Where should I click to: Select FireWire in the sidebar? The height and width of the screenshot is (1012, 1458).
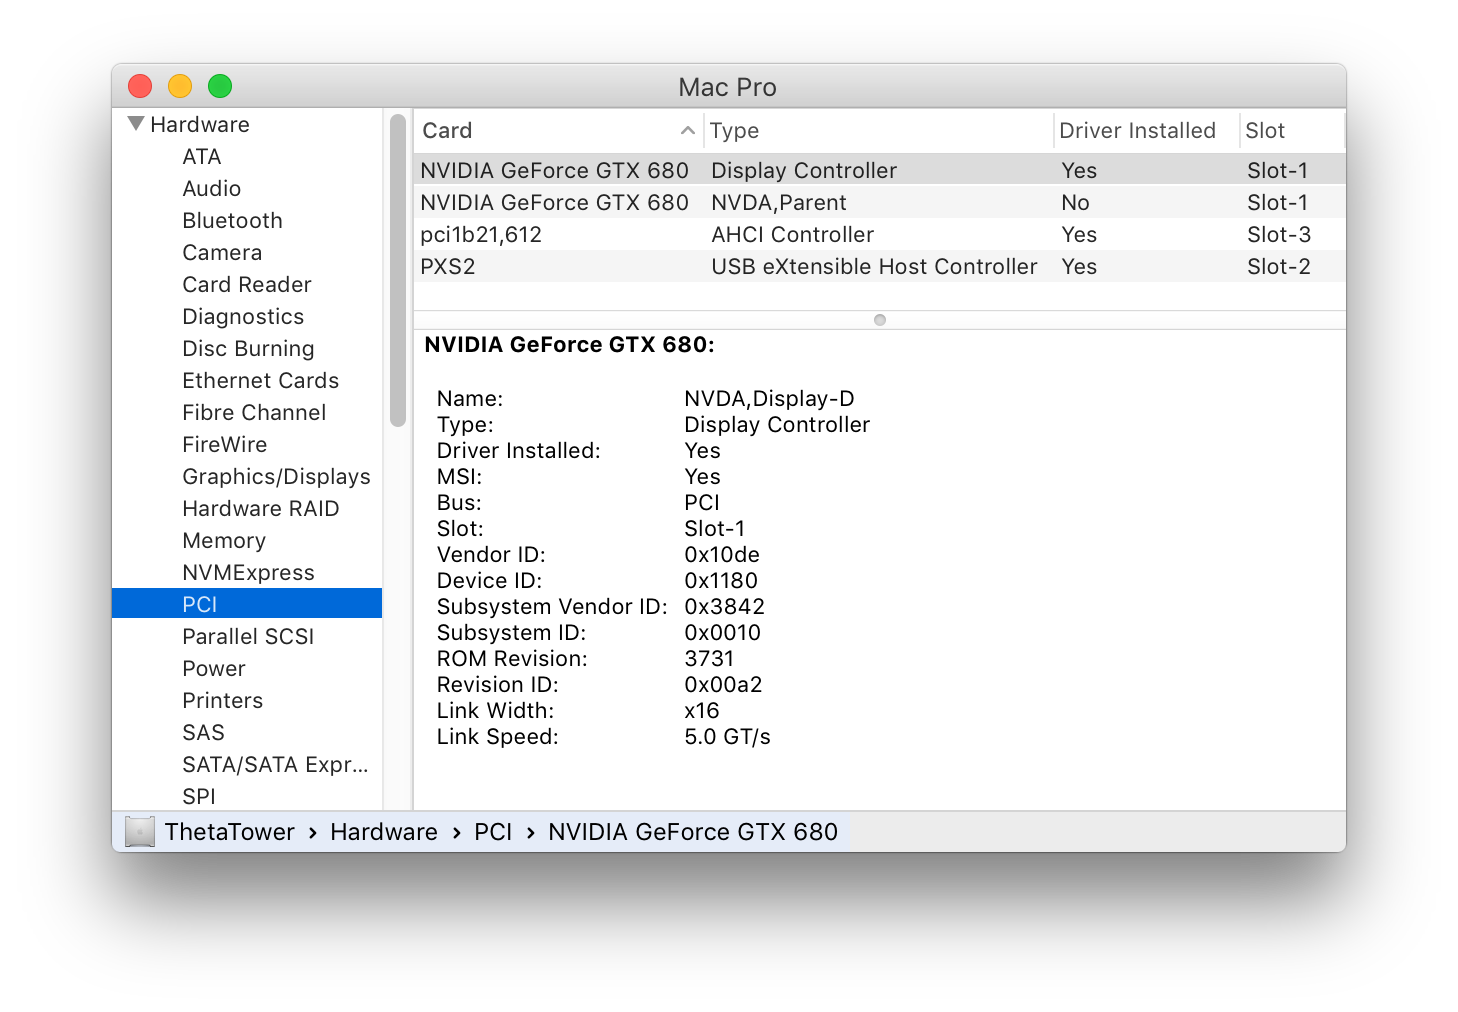click(225, 444)
